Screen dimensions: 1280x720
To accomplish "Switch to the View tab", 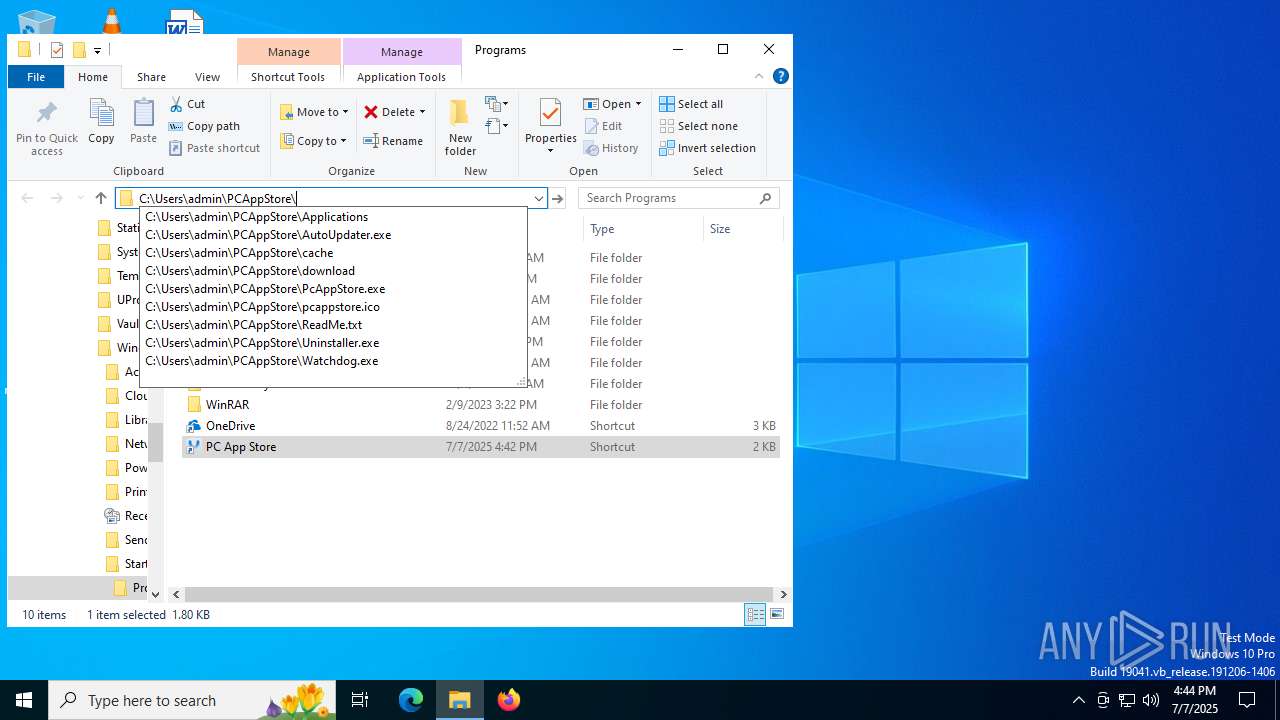I will click(x=207, y=77).
